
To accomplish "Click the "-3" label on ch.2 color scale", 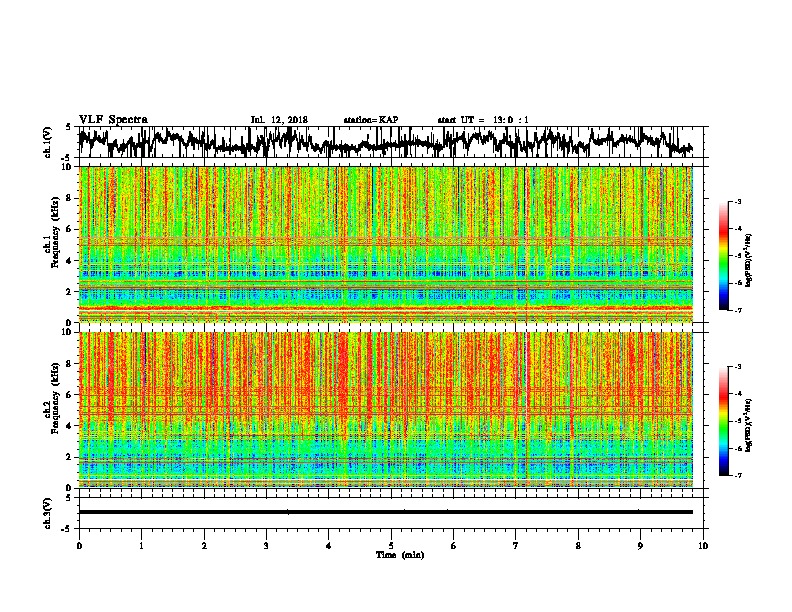I will [x=737, y=367].
